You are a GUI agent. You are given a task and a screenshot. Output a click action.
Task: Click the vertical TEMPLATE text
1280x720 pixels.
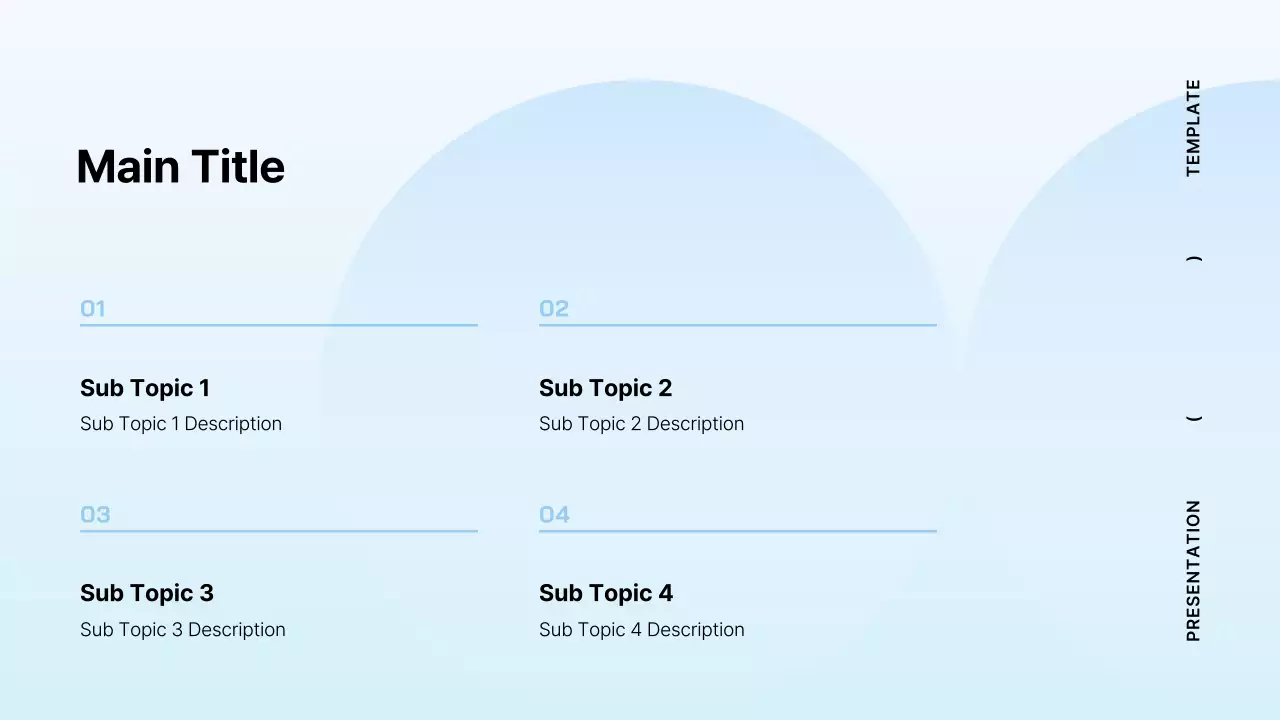tap(1193, 128)
